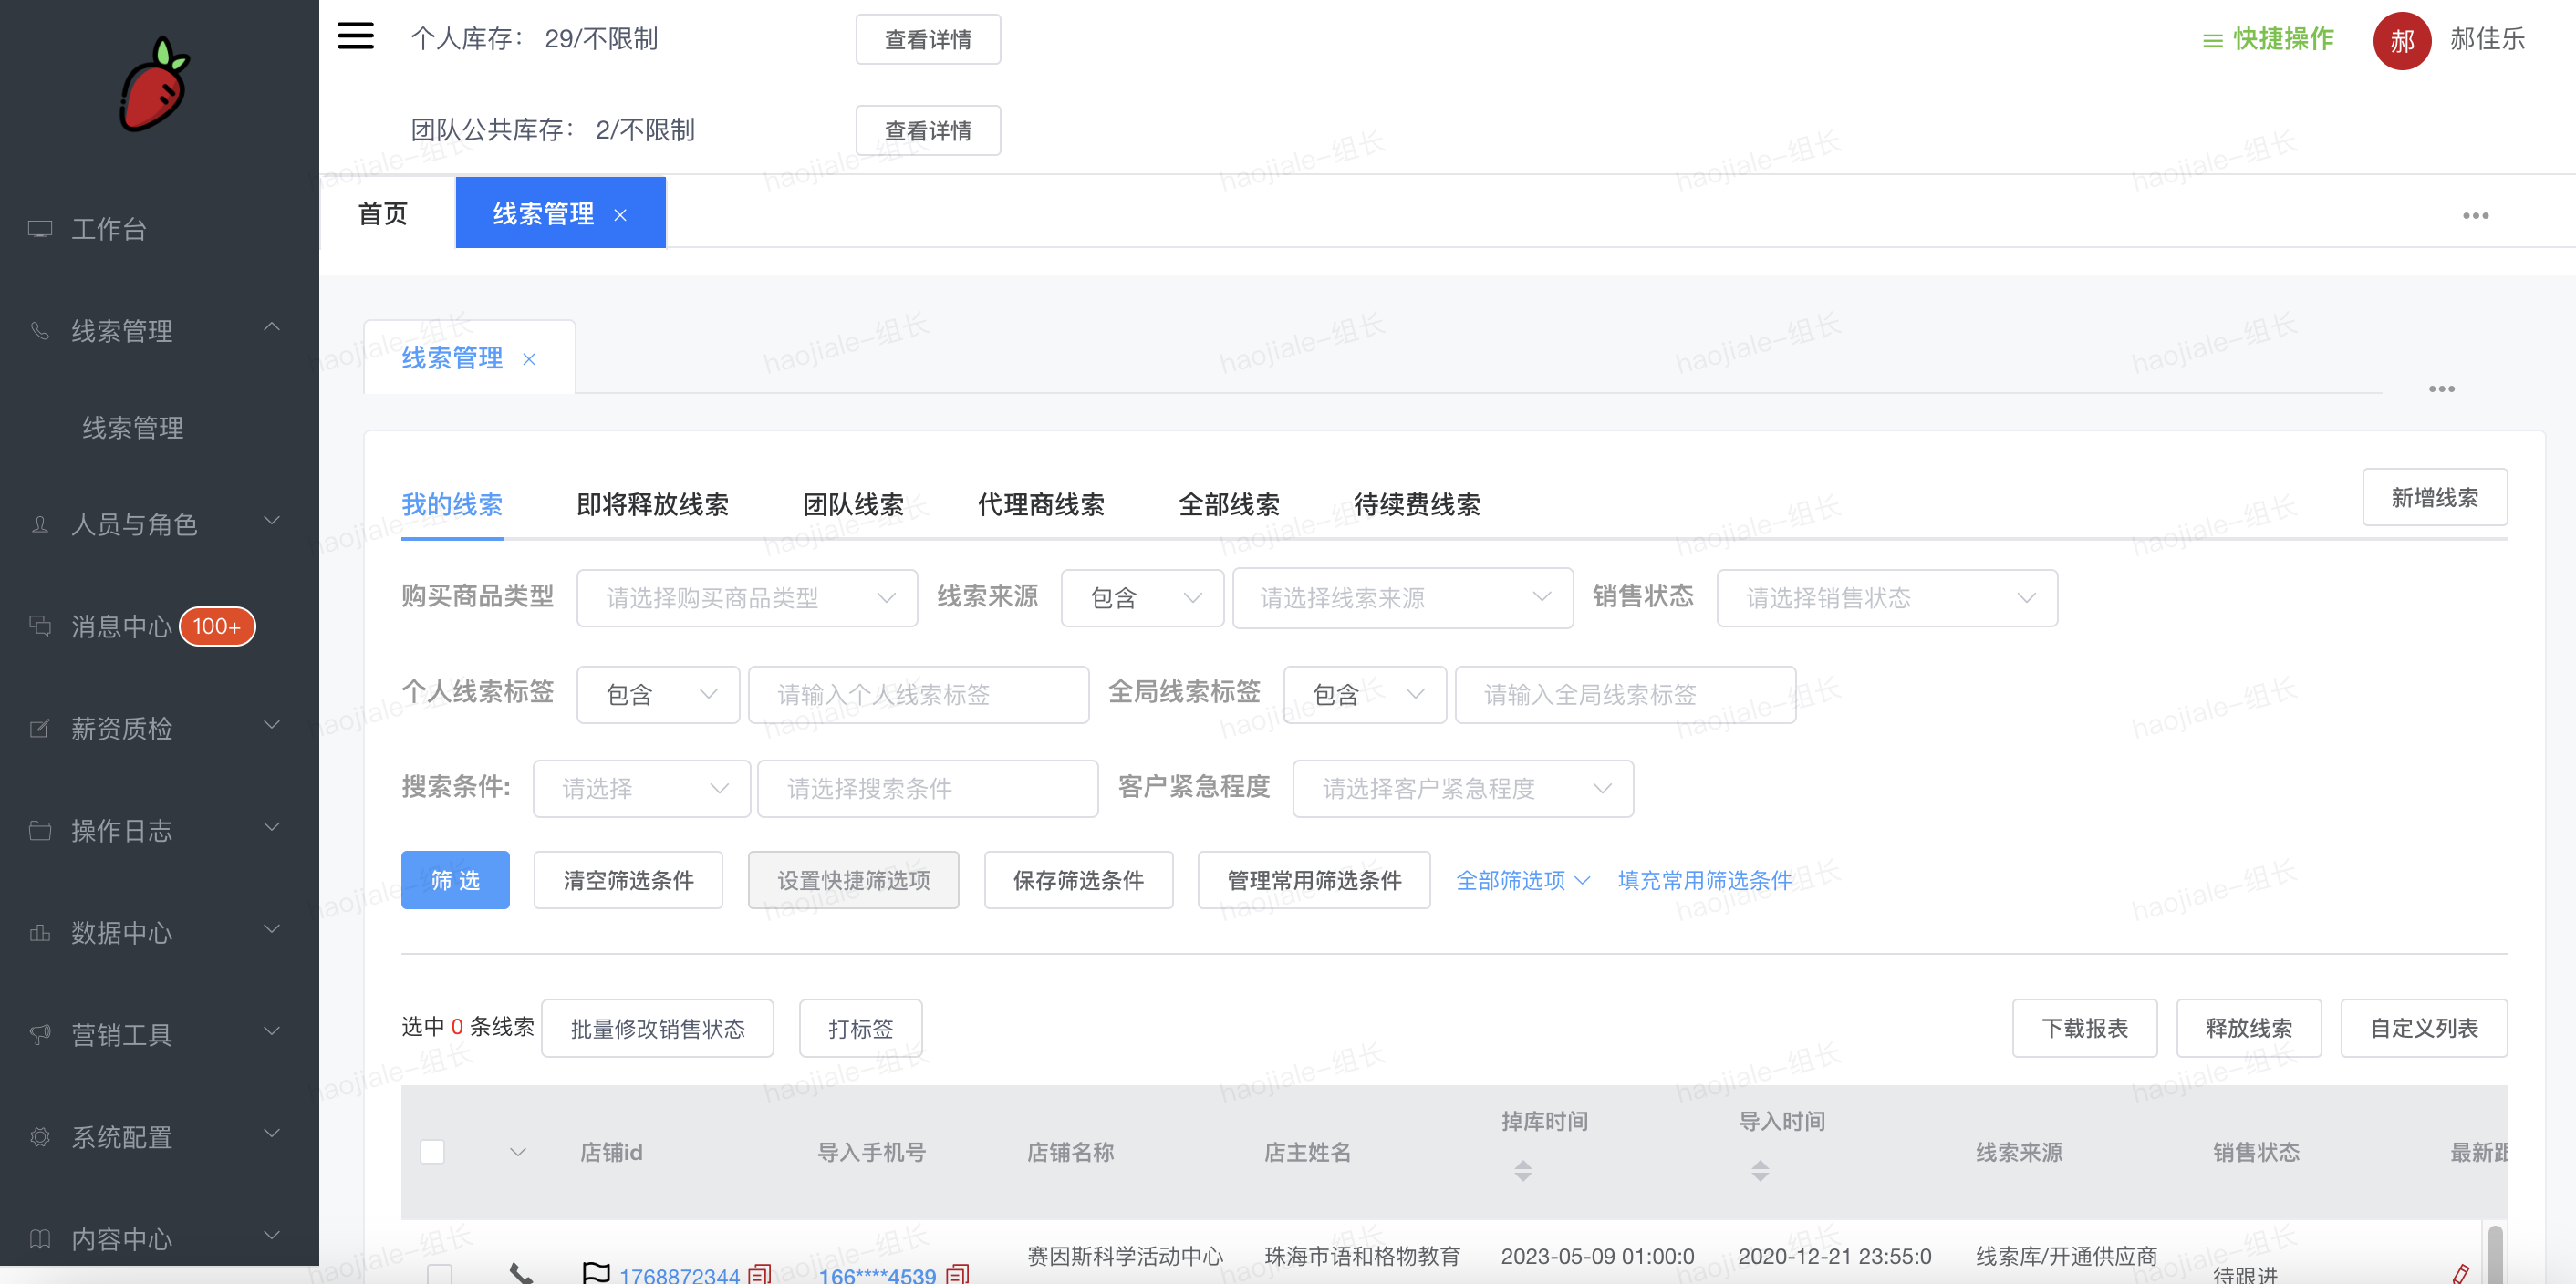2576x1284 pixels.
Task: Click 查看详情 for 团队公共库存
Action: tap(928, 130)
